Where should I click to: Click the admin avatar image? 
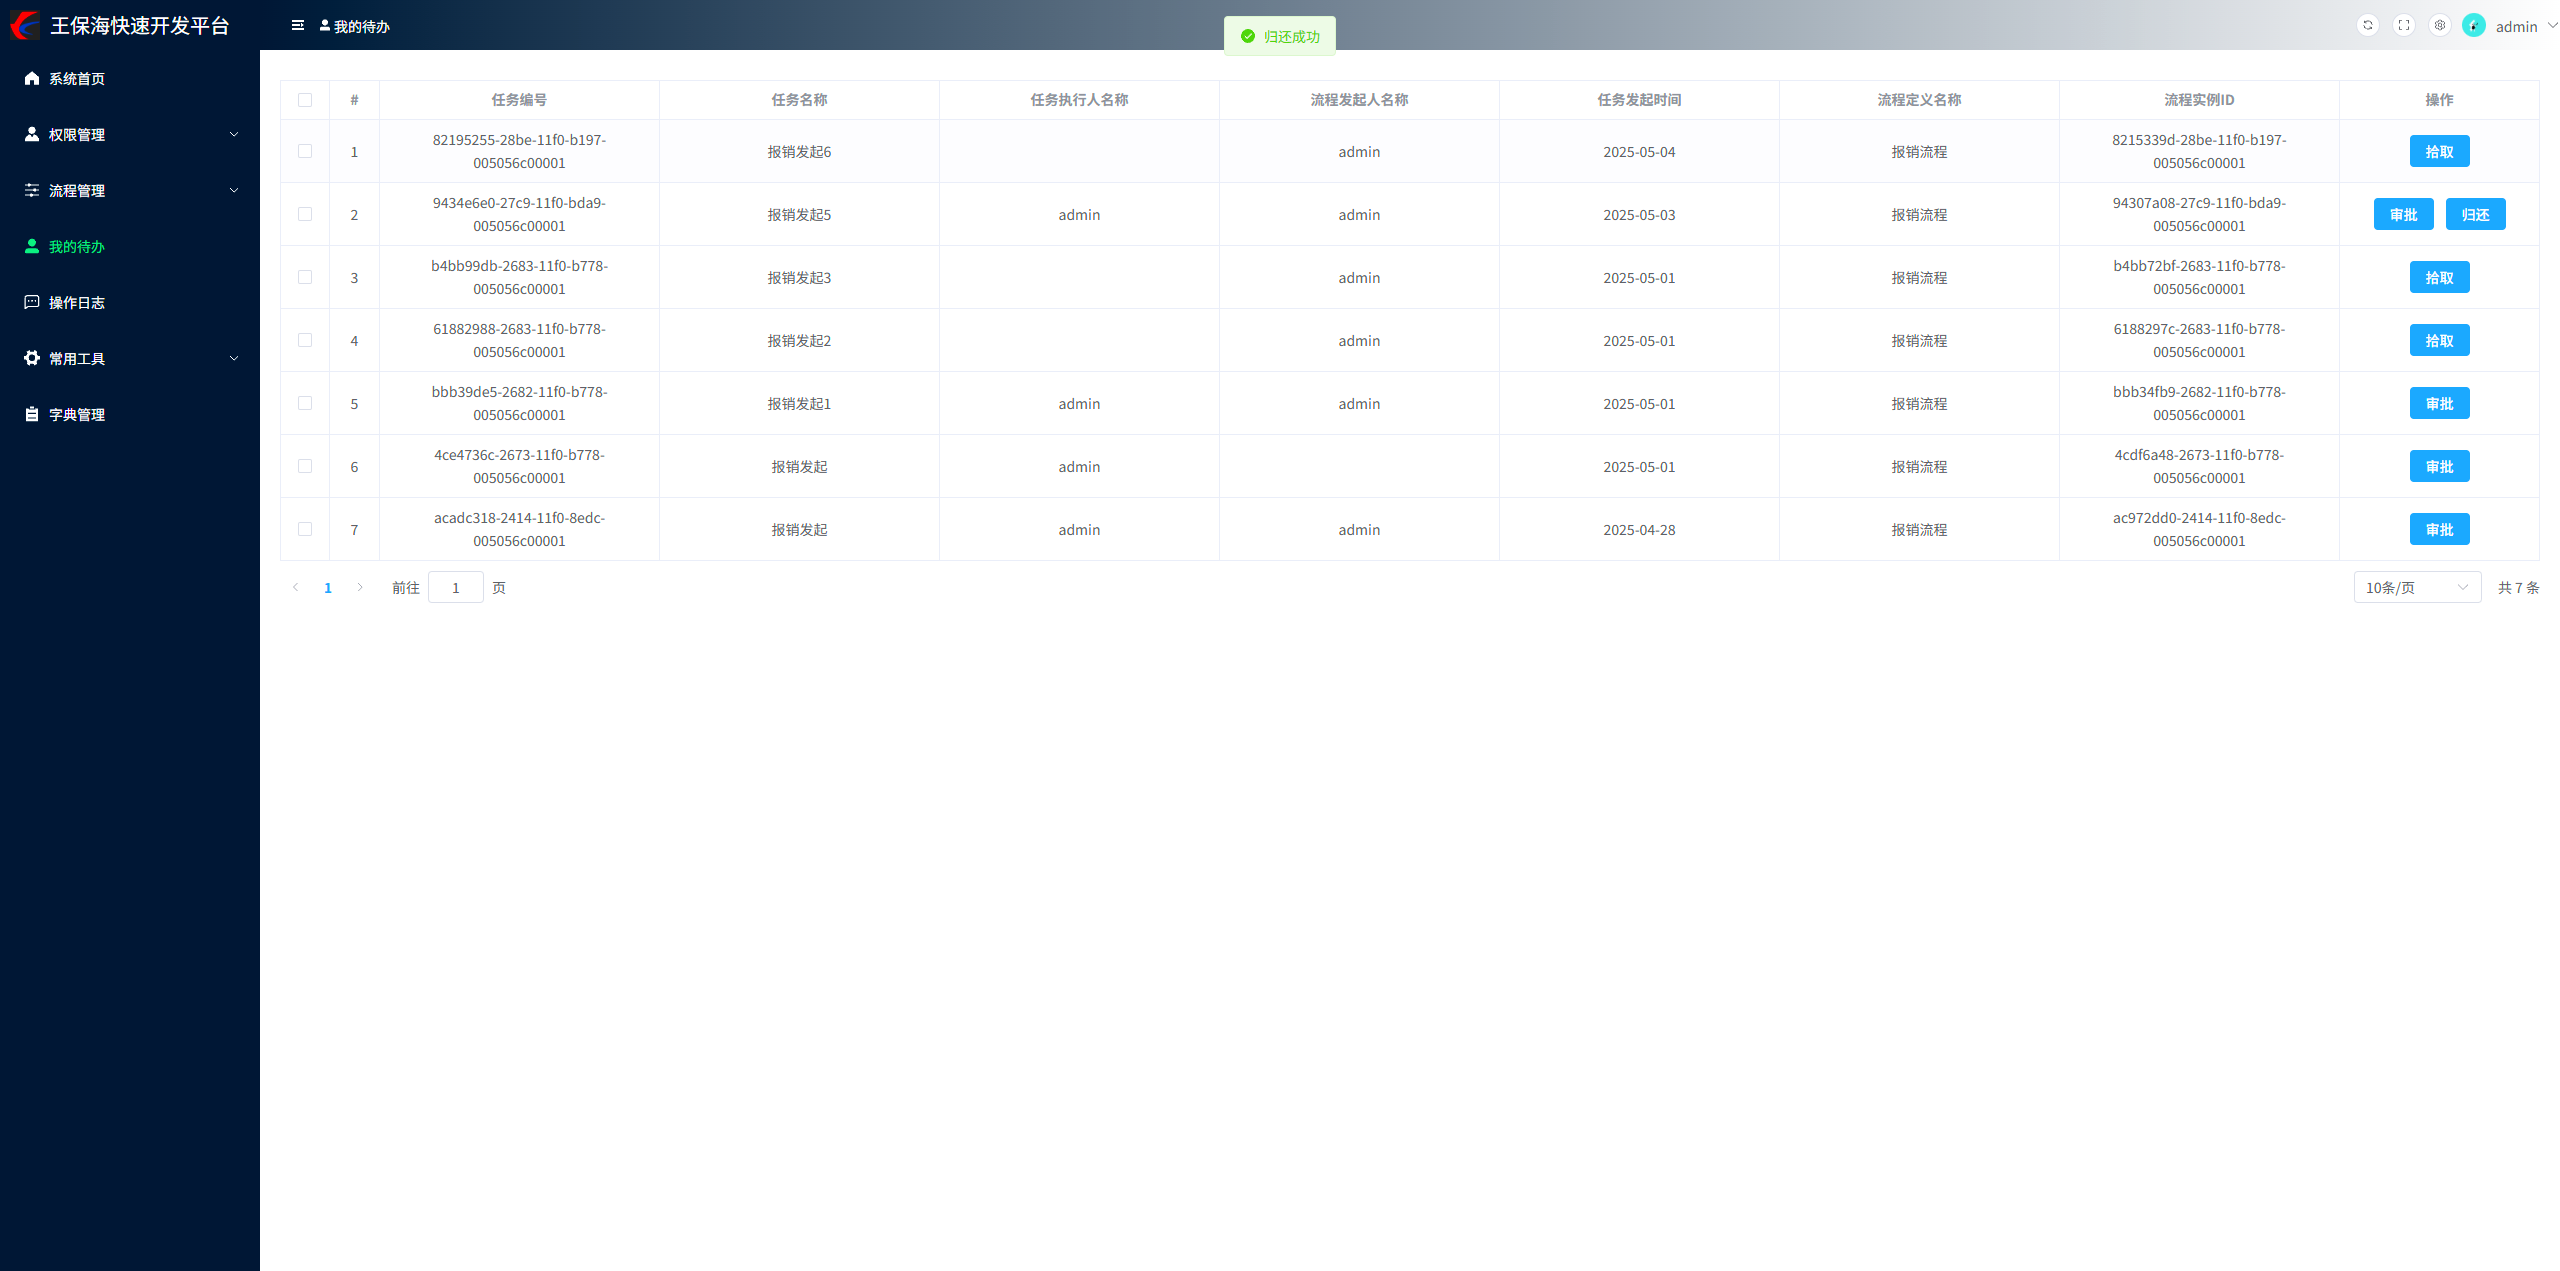pyautogui.click(x=2474, y=26)
